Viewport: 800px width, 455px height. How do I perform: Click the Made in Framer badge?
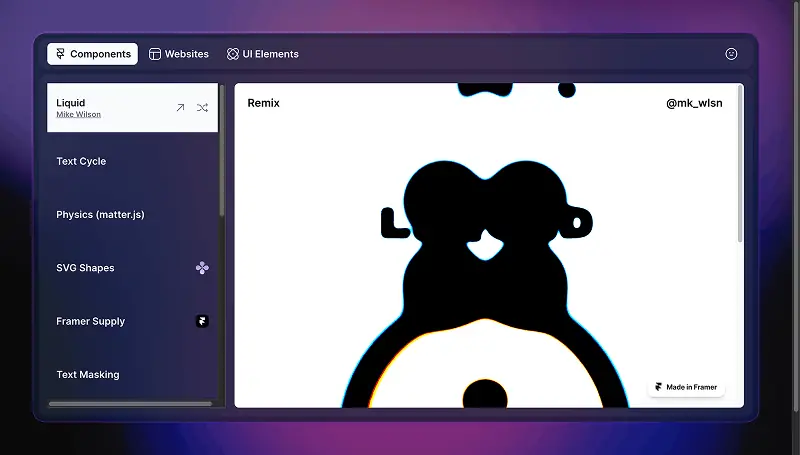(x=686, y=387)
